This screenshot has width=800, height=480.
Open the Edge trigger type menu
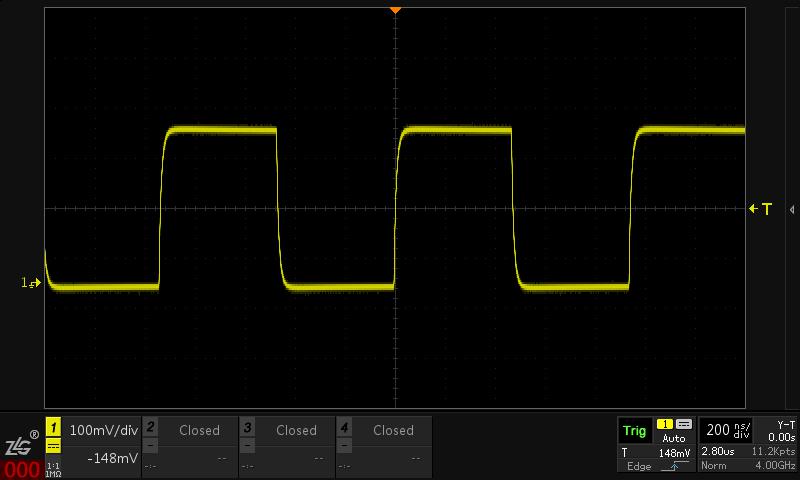638,466
